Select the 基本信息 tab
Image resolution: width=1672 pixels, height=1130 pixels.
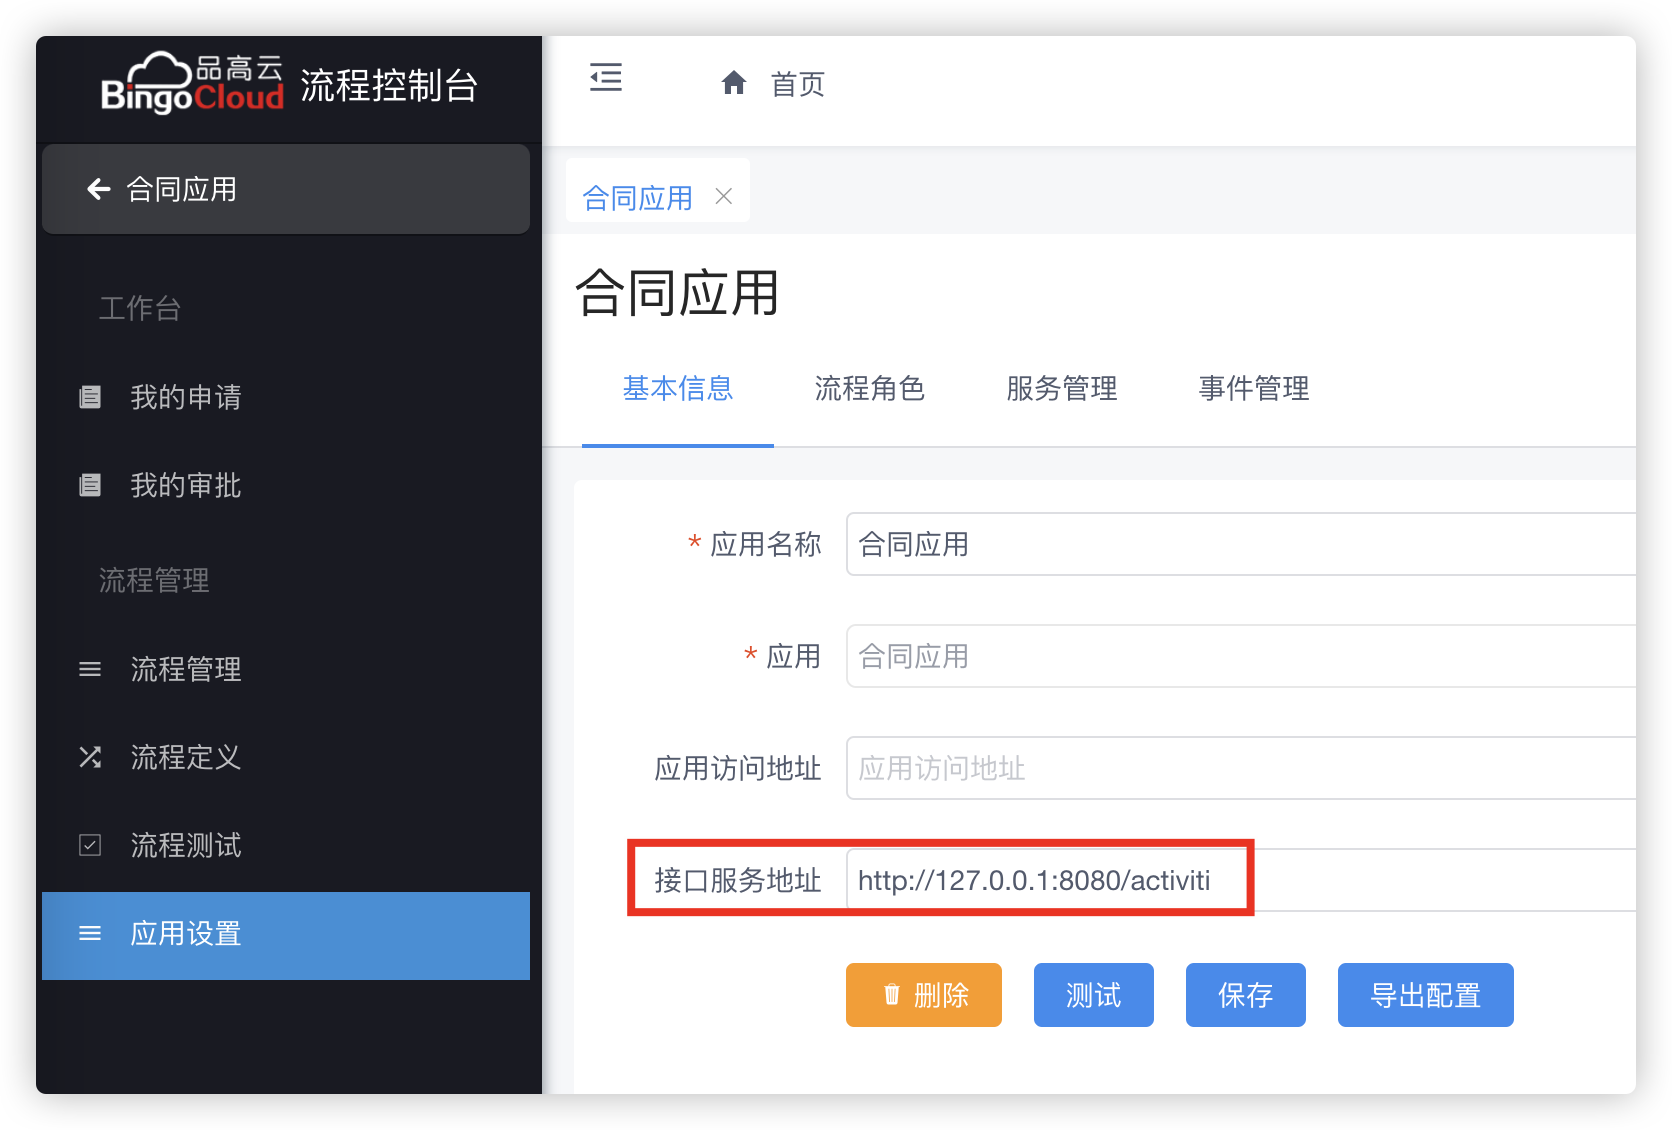[x=678, y=388]
